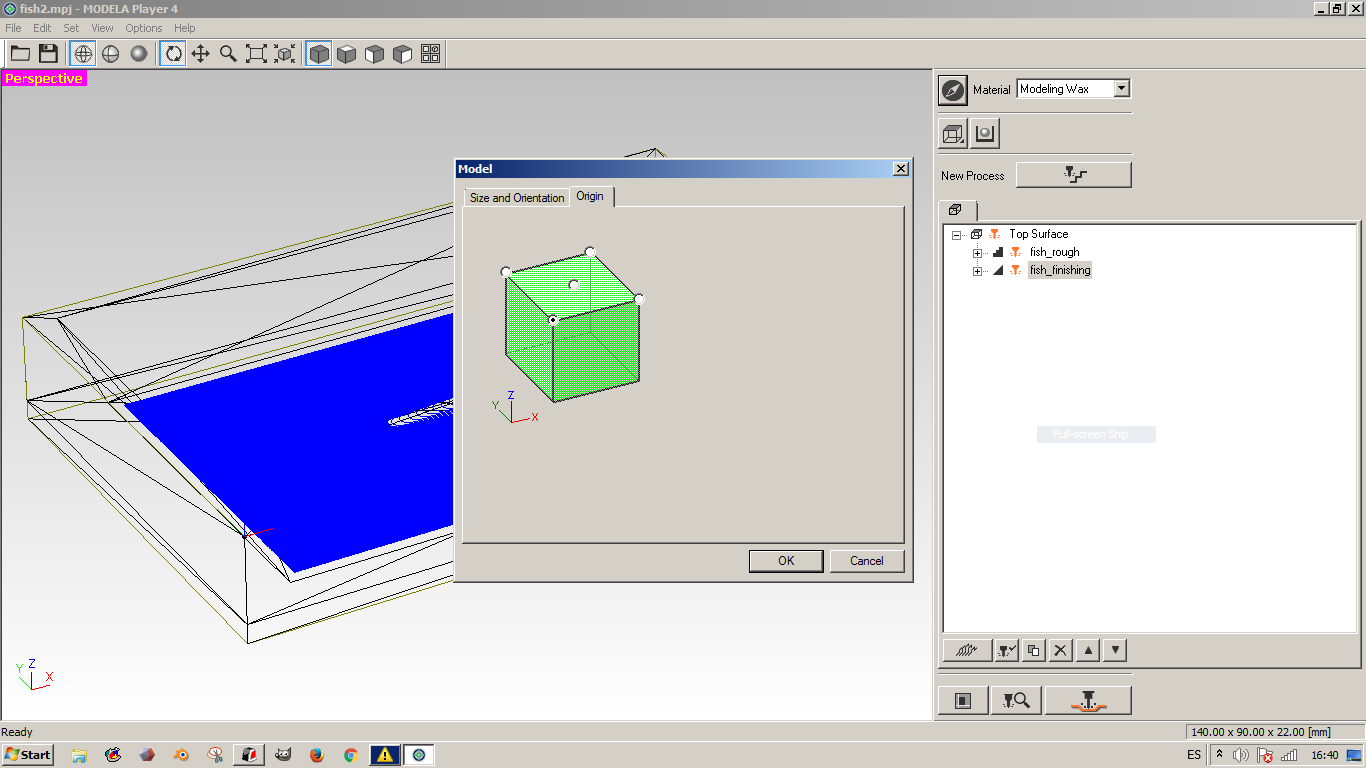Viewport: 1366px width, 768px height.
Task: Select the zoom magnifier tool
Action: click(227, 53)
